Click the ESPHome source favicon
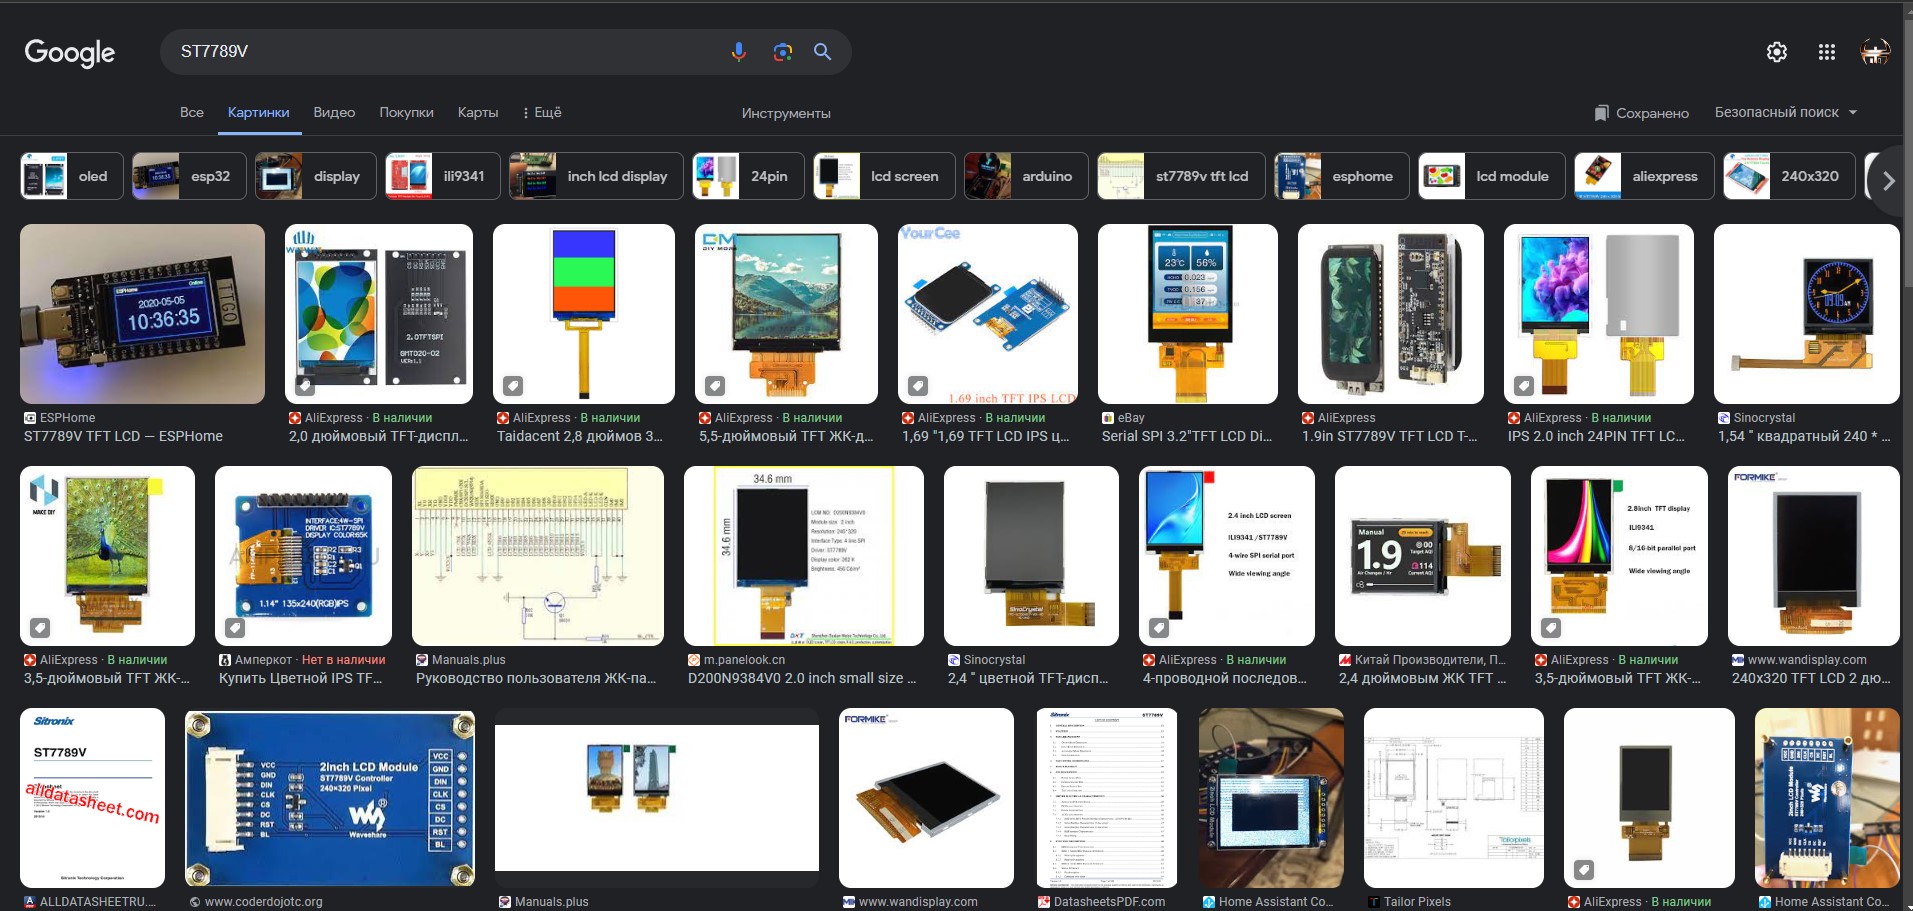1913x911 pixels. pos(30,418)
